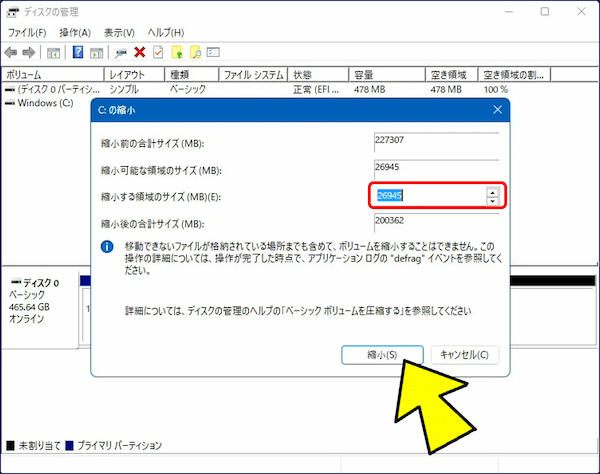Sort by the レイアウト column header
The width and height of the screenshot is (600, 474).
point(134,75)
